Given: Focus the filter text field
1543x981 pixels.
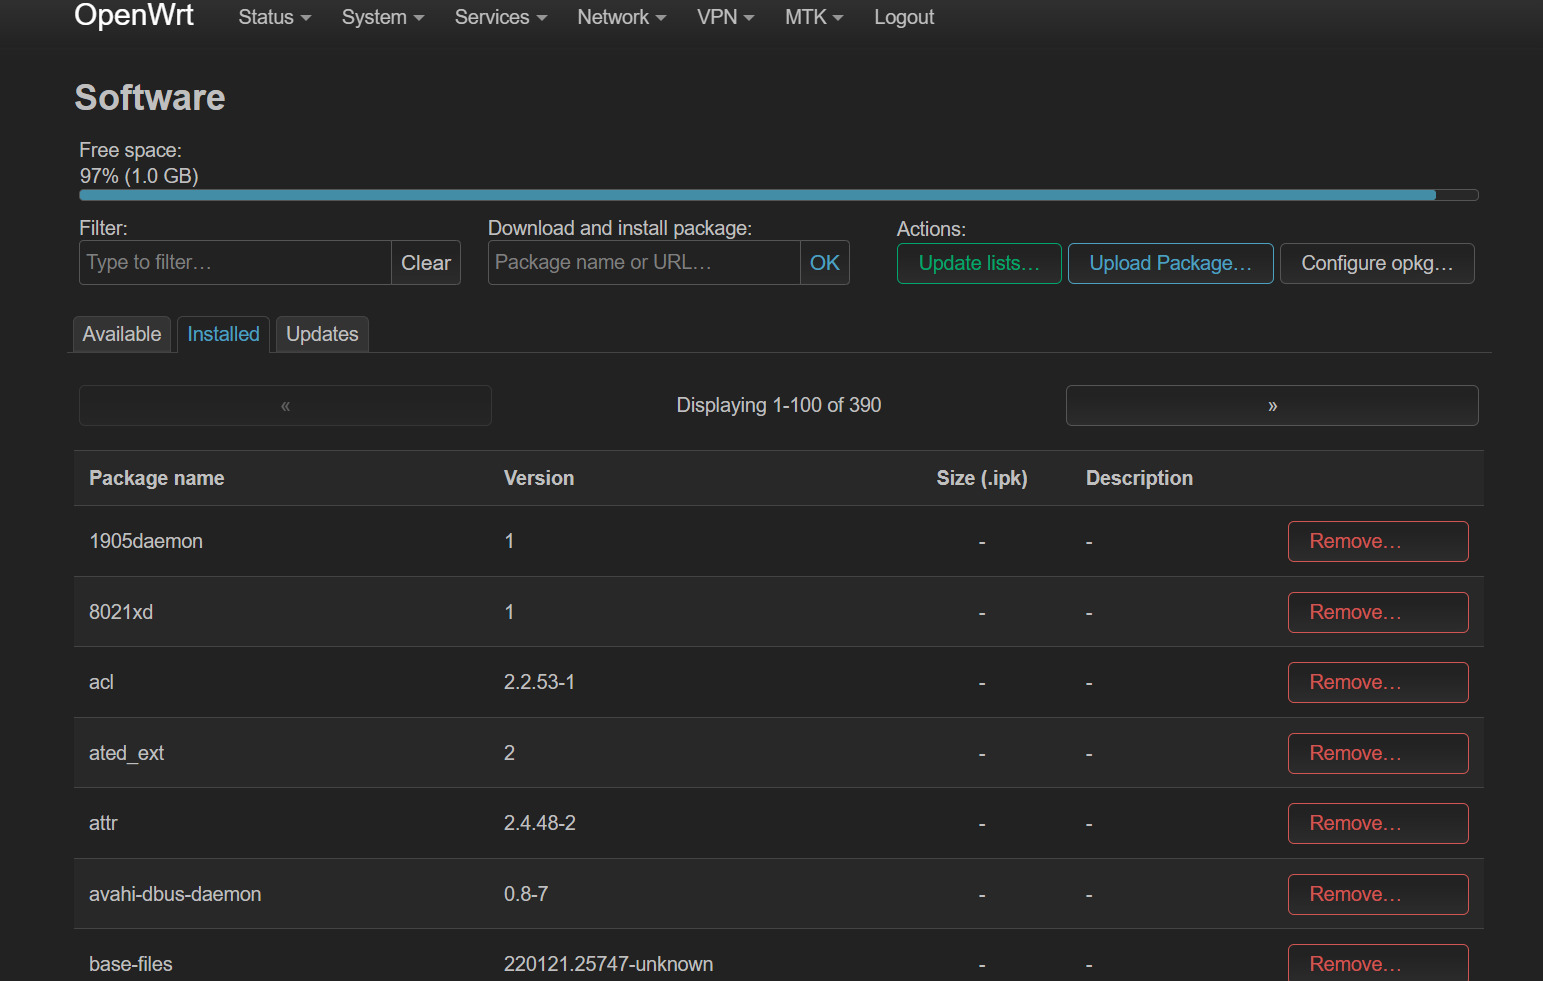Looking at the screenshot, I should click(235, 263).
